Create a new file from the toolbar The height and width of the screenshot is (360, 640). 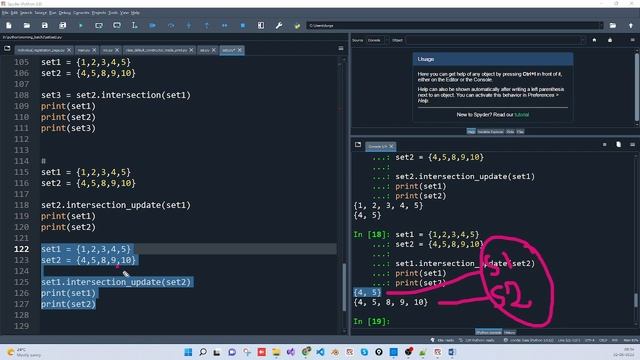pyautogui.click(x=9, y=25)
